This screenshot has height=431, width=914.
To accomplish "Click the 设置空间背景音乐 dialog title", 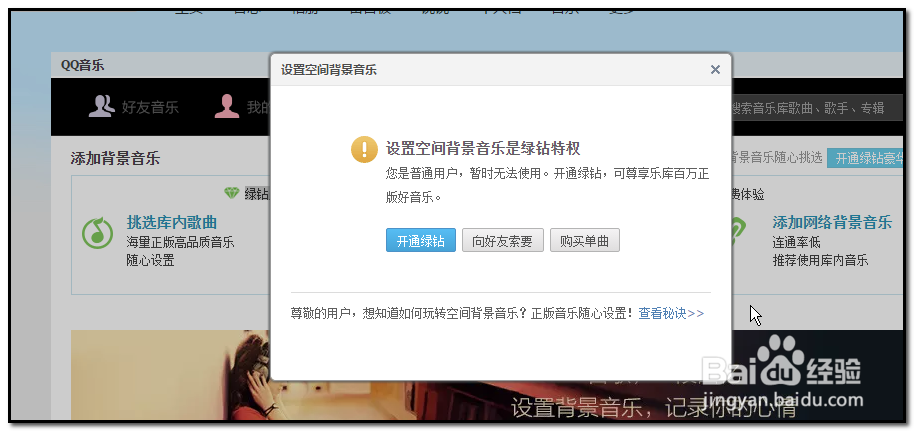I will point(329,70).
